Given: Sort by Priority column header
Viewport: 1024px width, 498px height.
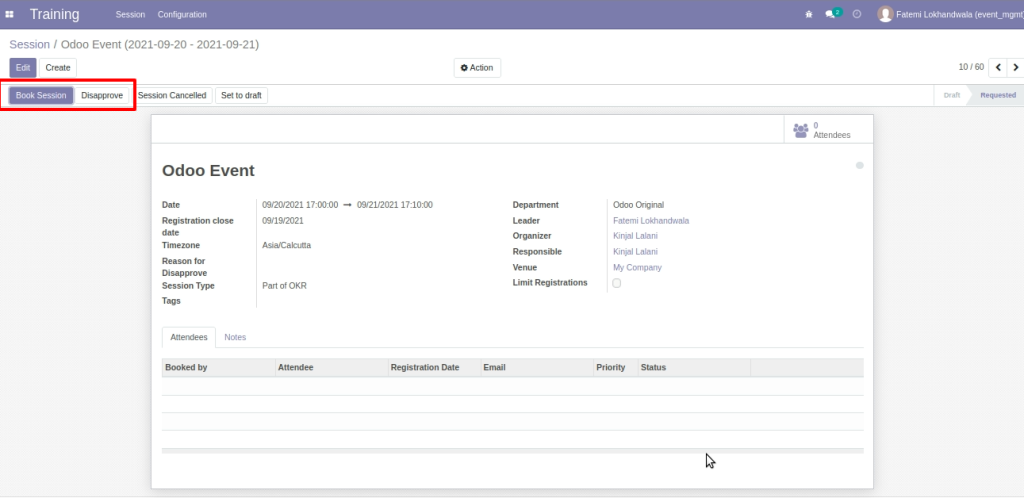Looking at the screenshot, I should click(x=615, y=367).
